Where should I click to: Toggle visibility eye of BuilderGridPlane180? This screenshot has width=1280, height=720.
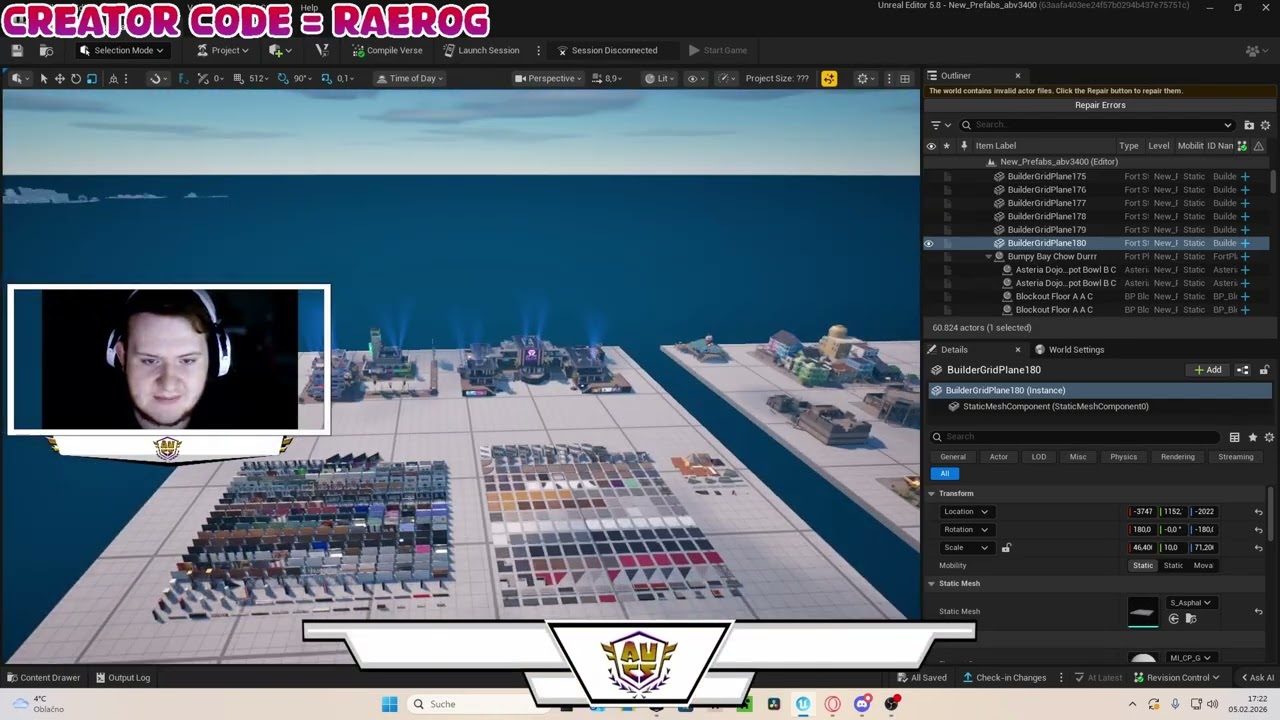[929, 243]
